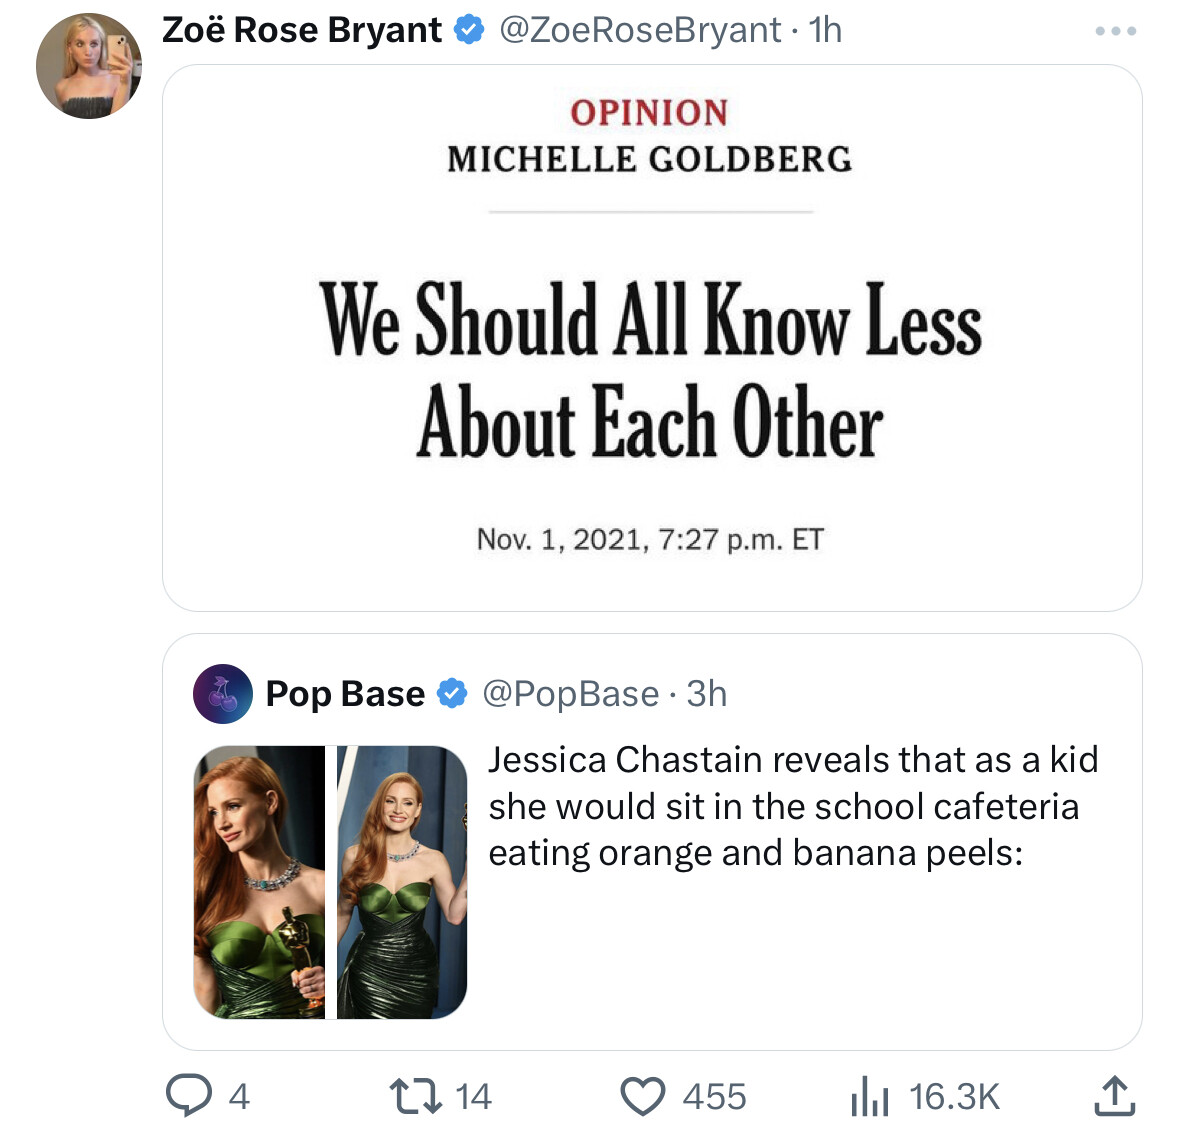This screenshot has height=1138, width=1179.
Task: Open the 'We Should All Know Less' headline image
Action: tap(652, 338)
